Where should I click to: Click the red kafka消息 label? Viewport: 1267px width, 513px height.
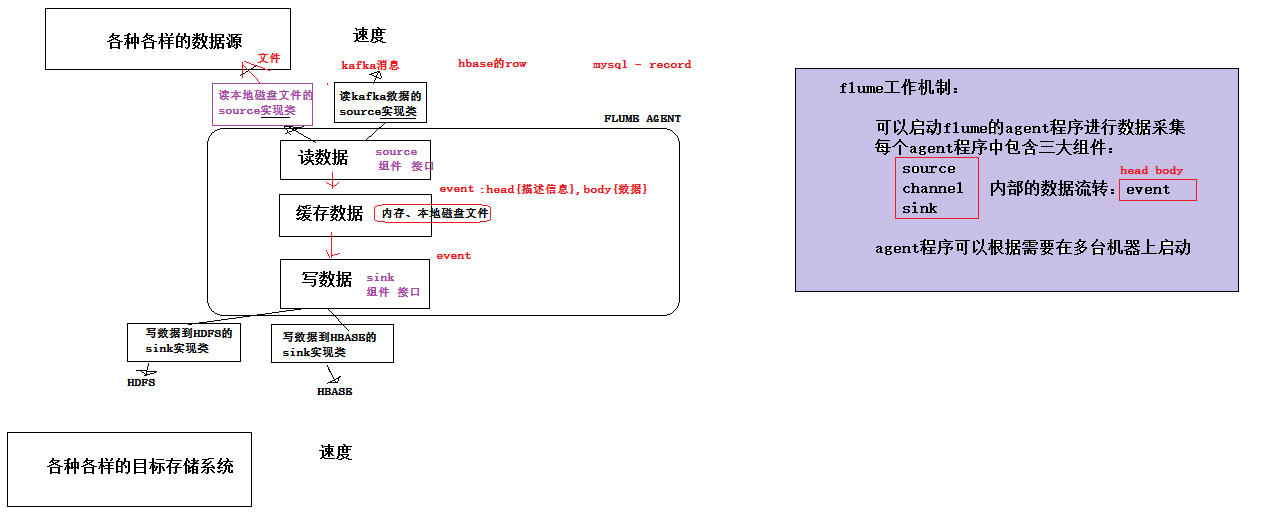click(370, 65)
